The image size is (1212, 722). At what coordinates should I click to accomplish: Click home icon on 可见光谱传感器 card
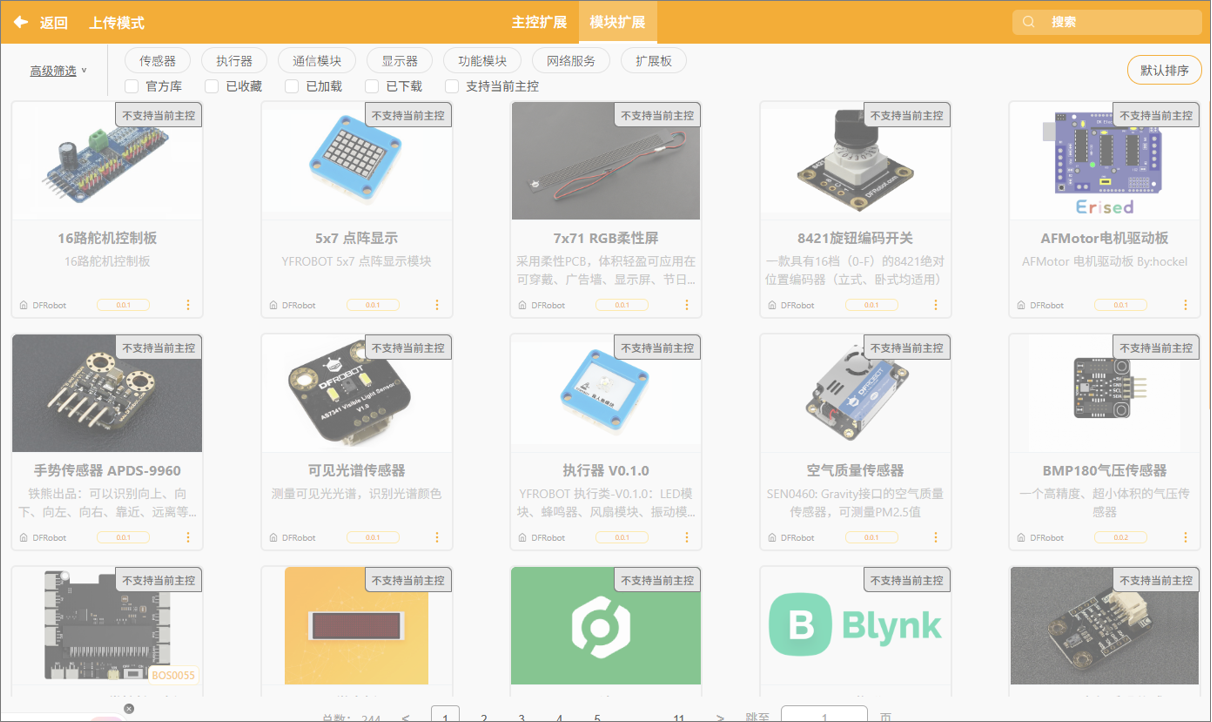click(273, 537)
